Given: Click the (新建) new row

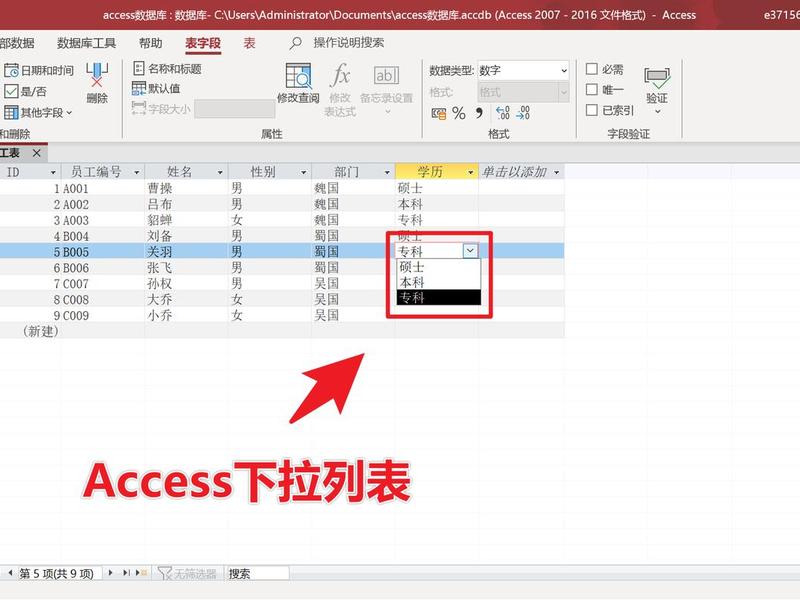Looking at the screenshot, I should point(282,331).
